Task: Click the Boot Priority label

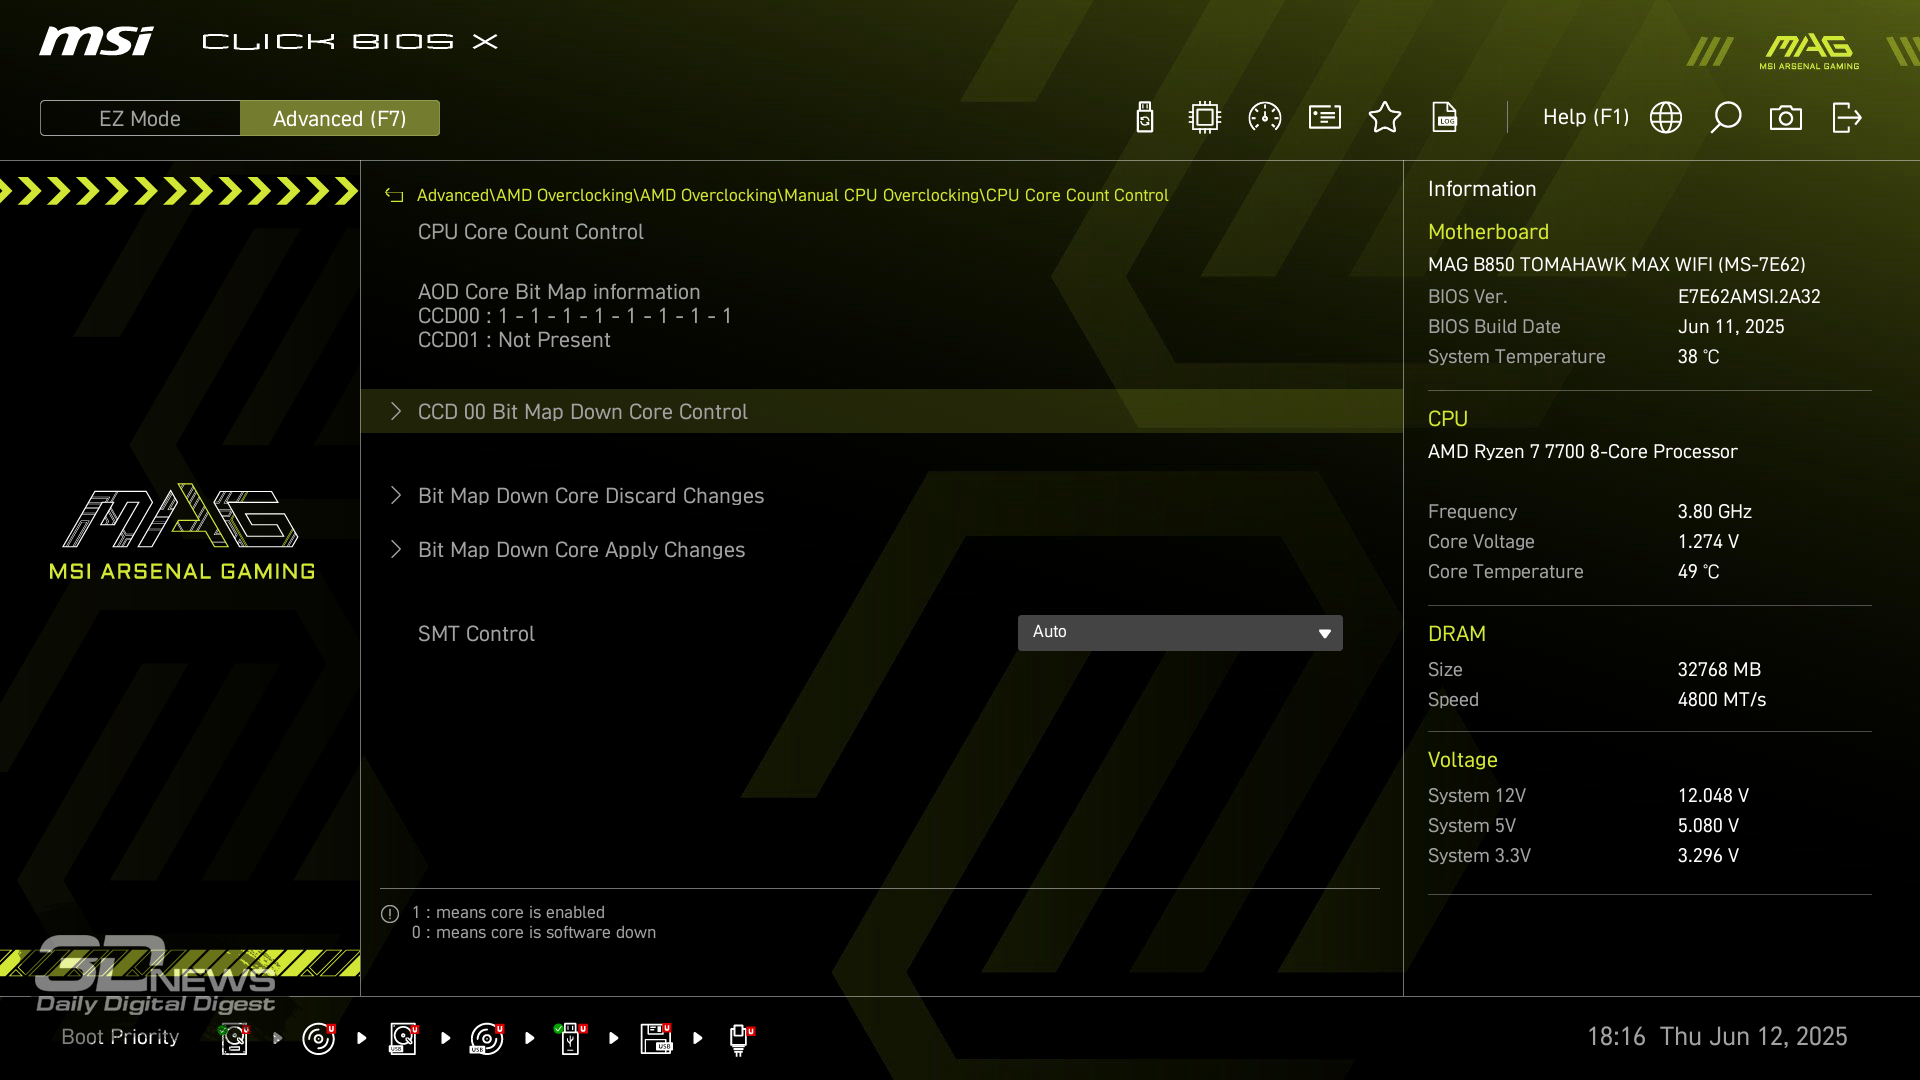Action: coord(120,1037)
